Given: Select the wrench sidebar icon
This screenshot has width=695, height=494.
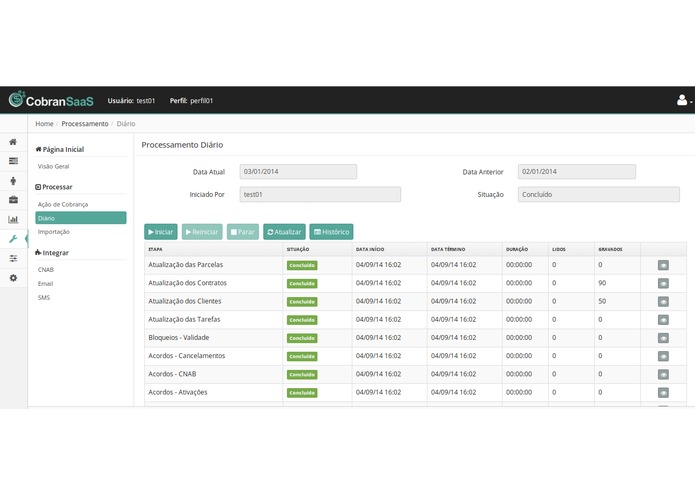Looking at the screenshot, I should pyautogui.click(x=13, y=239).
